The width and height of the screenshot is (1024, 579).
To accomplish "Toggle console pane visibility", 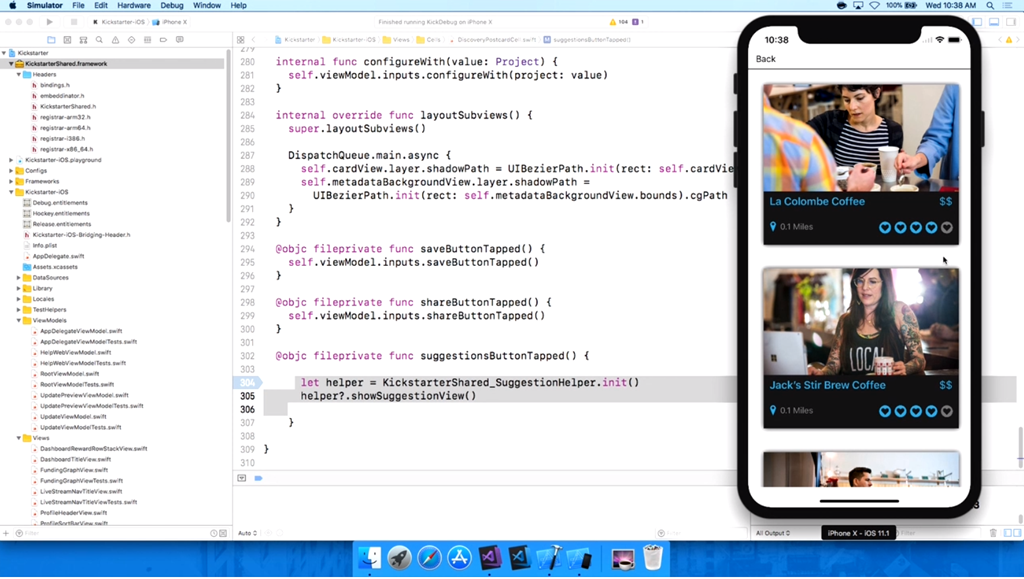I will pyautogui.click(x=1017, y=533).
